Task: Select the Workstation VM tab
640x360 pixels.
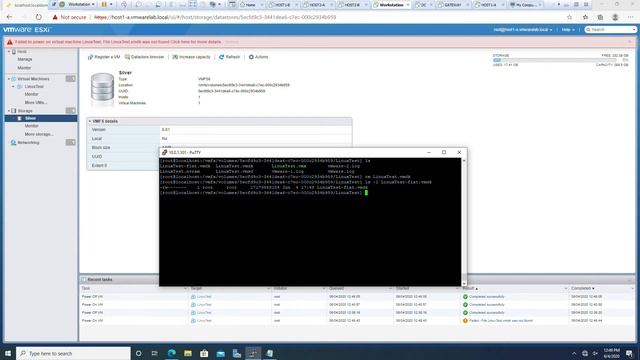Action: (391, 5)
